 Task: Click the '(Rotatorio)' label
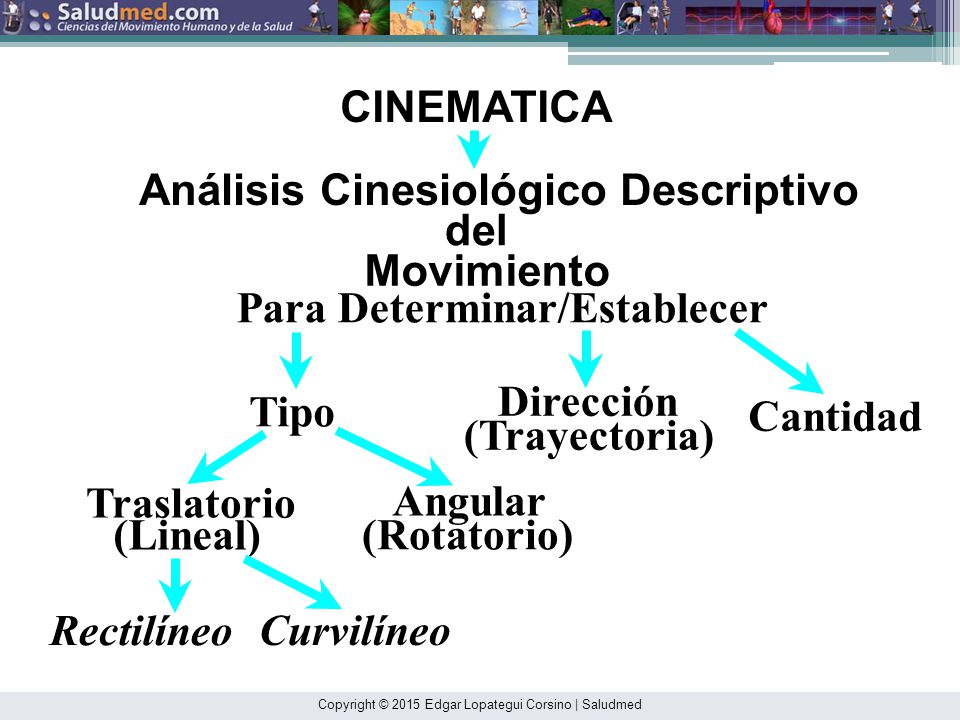coord(468,536)
